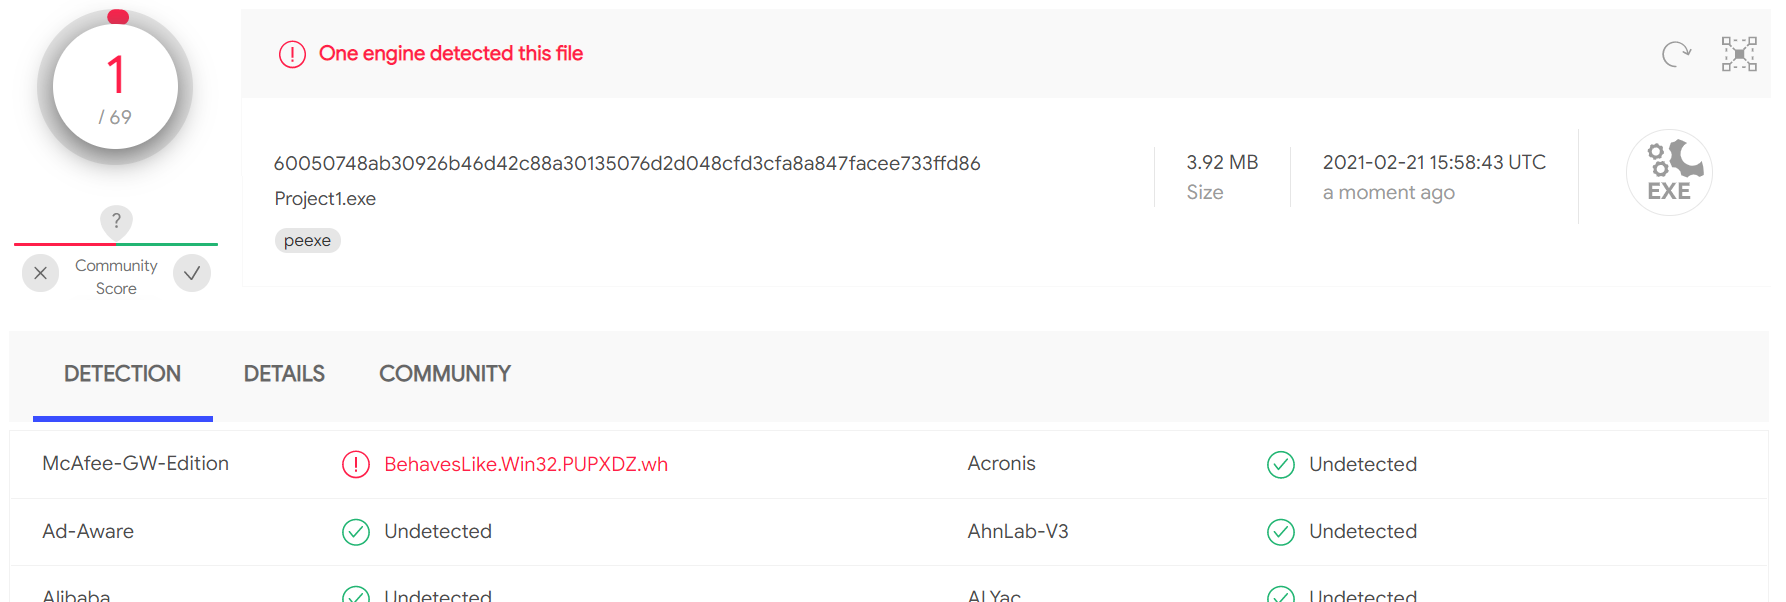Click AhnLab-V3 green undetected check icon

click(x=1281, y=531)
